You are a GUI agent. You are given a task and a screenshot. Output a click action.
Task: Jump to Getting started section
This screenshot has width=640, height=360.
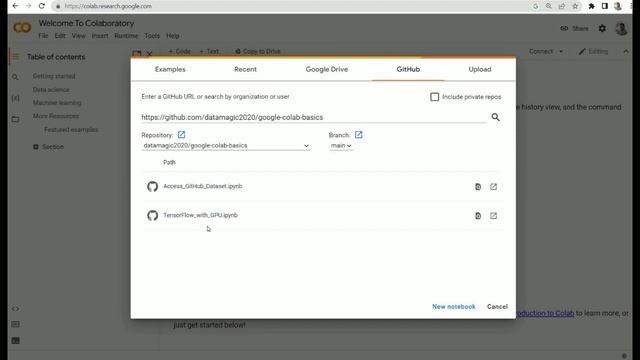tap(54, 76)
